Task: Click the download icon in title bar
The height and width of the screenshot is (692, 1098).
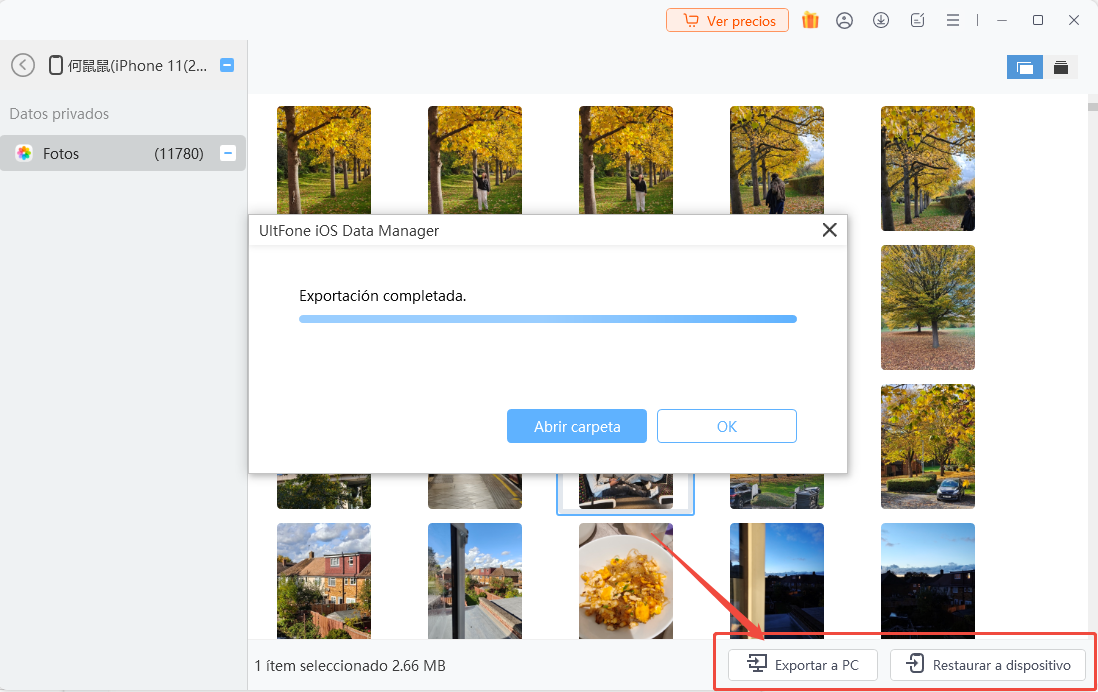Action: pos(881,20)
